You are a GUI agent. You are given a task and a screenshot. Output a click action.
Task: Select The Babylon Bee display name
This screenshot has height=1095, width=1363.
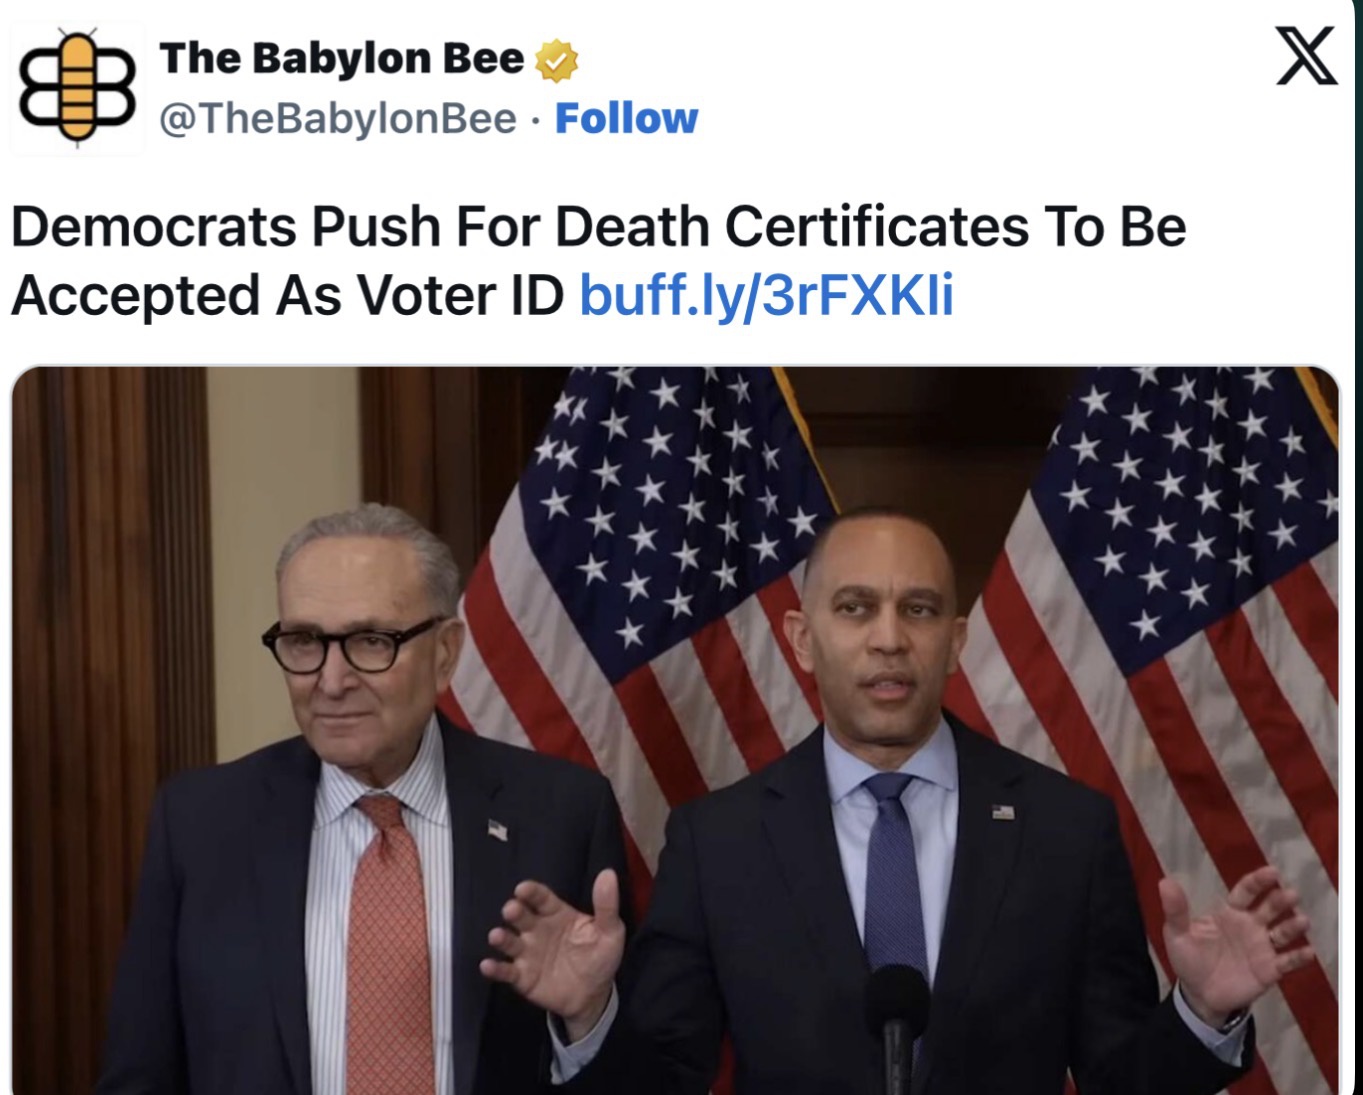point(341,59)
